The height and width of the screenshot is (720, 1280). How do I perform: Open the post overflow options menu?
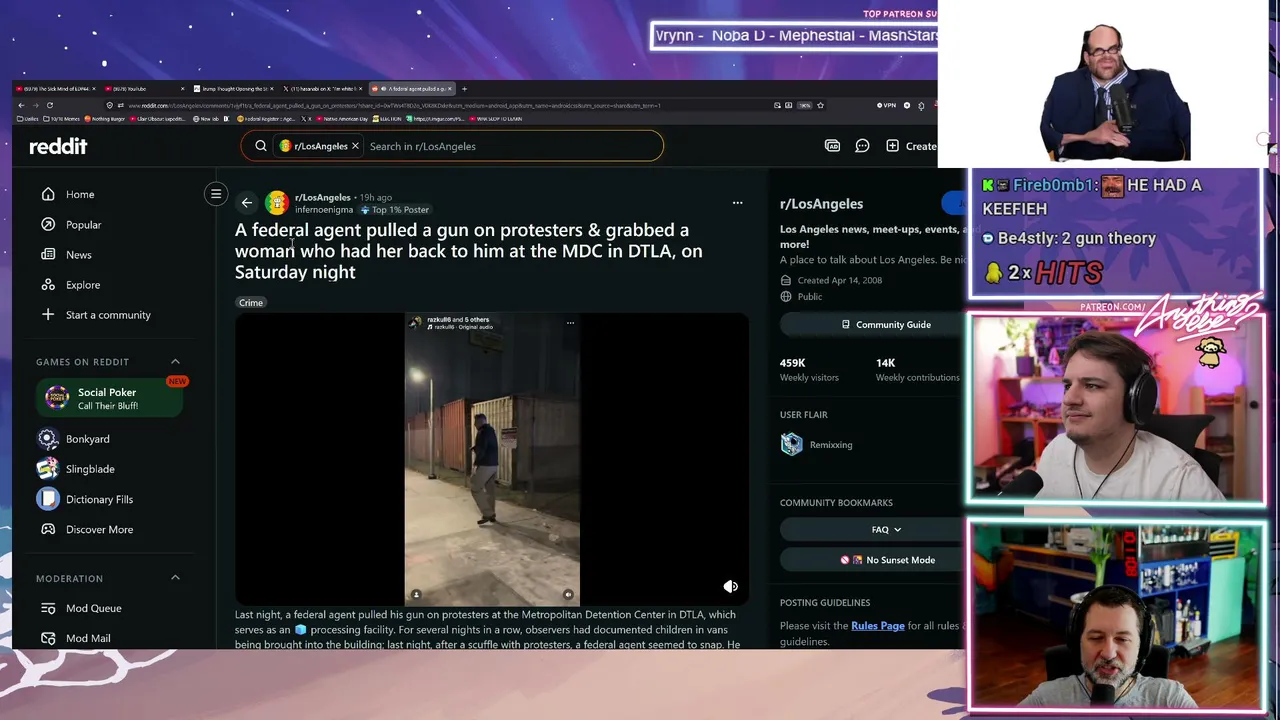[737, 203]
